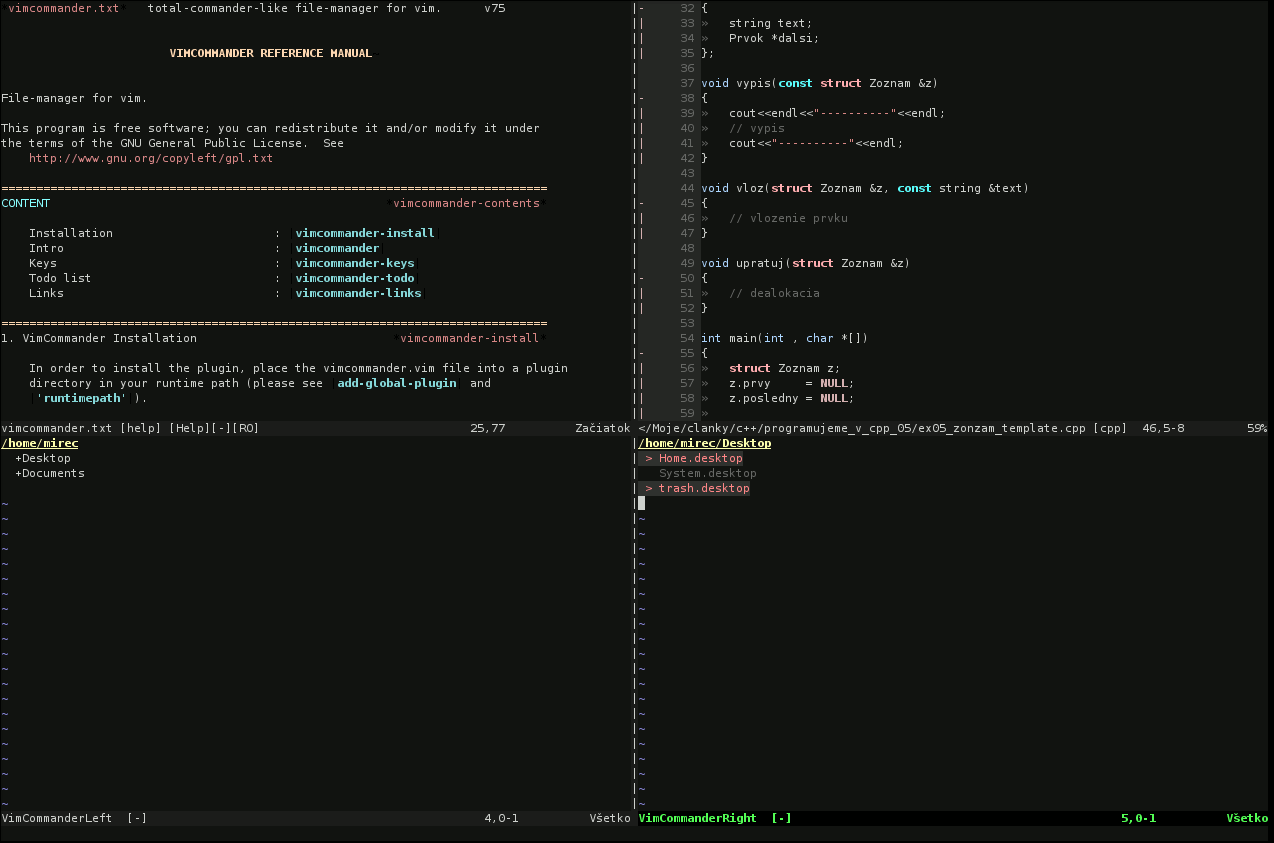This screenshot has height=843, width=1274.
Task: Open the vimcommander-keys help link
Action: pyautogui.click(x=354, y=263)
